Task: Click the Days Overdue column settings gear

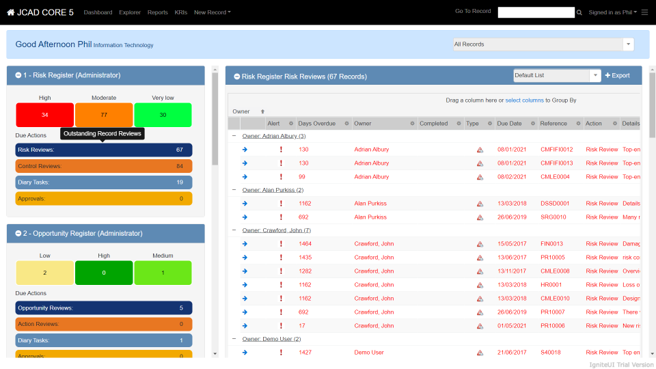Action: [346, 123]
